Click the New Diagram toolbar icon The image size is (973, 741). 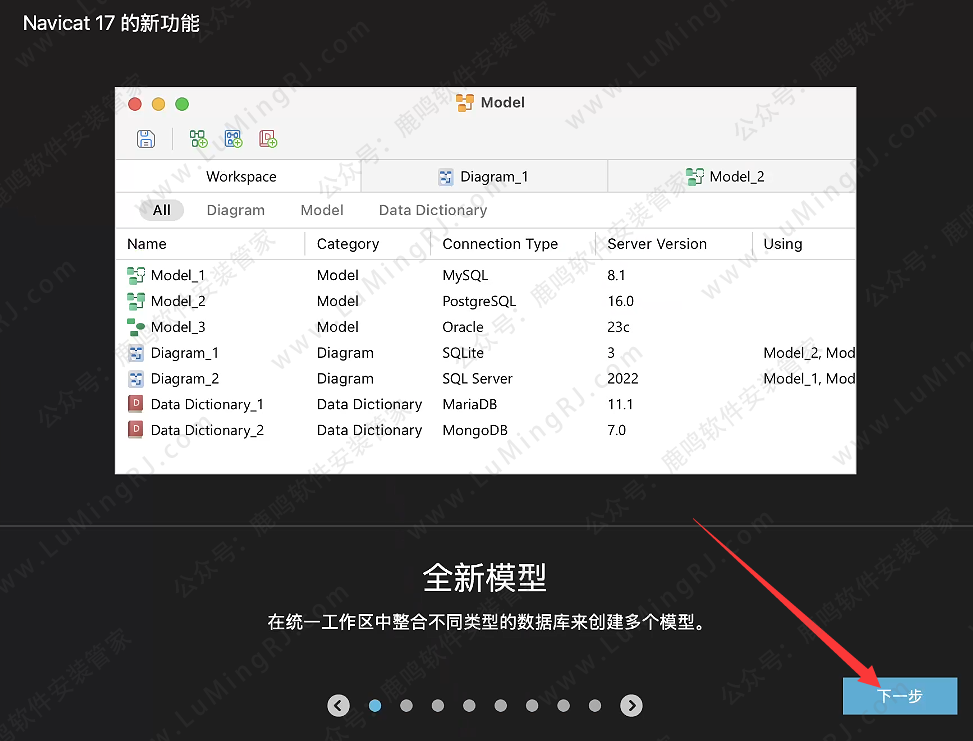(232, 138)
